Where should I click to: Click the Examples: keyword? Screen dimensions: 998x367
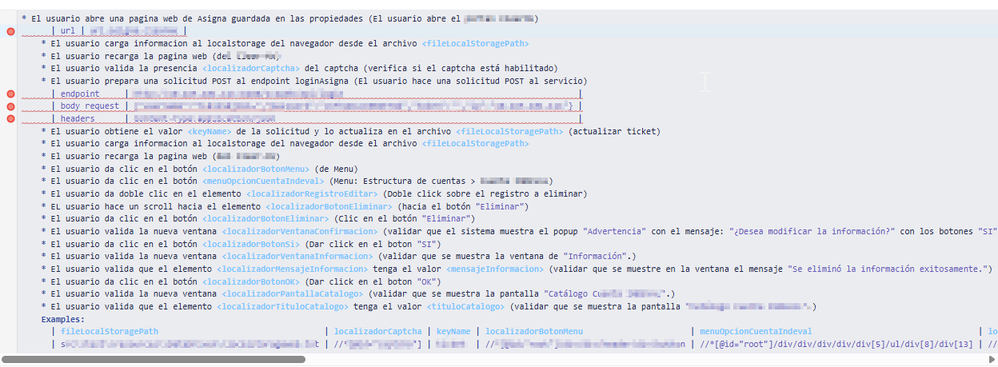point(62,319)
